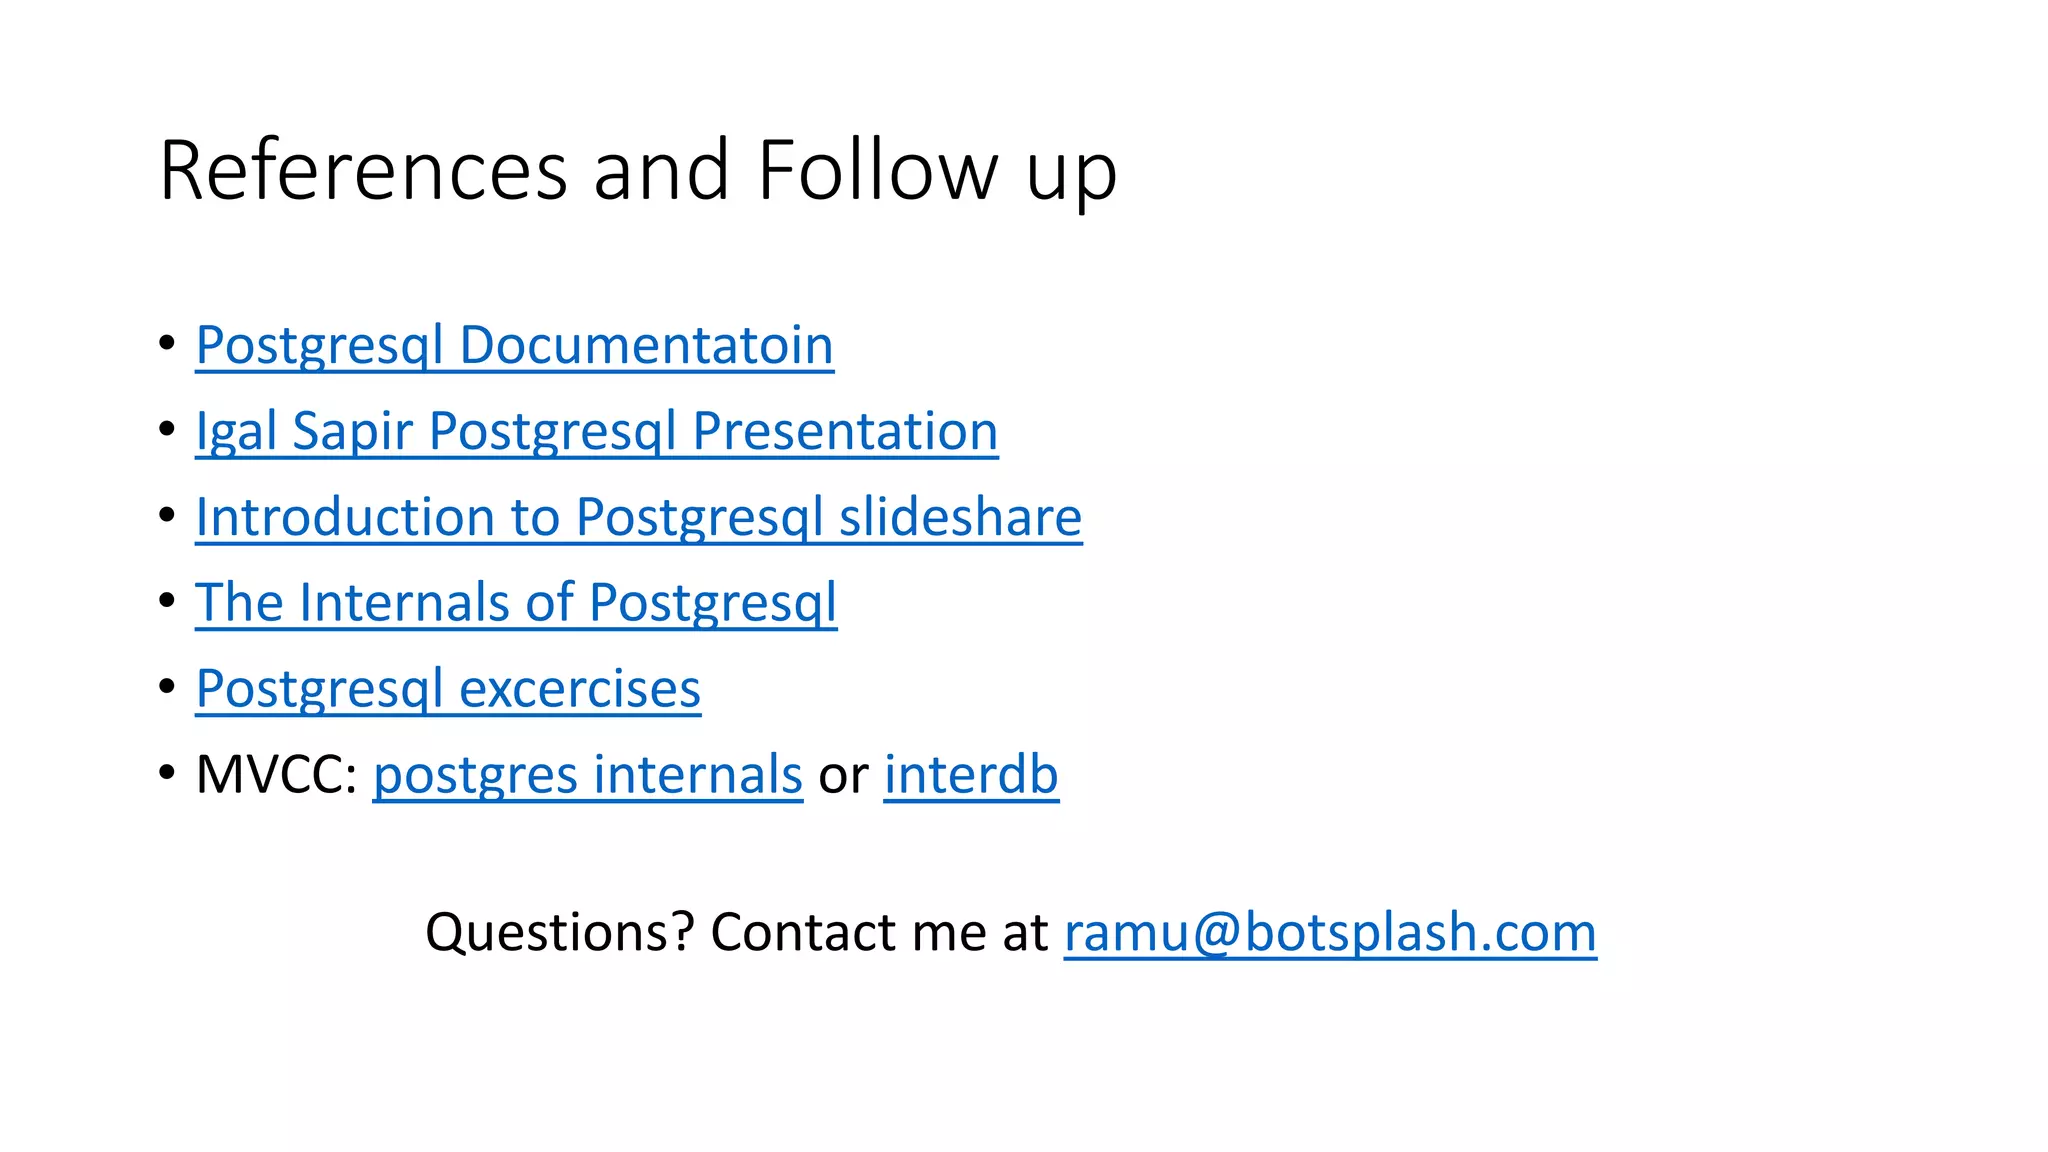This screenshot has height=1152, width=2048.
Task: Click bullet before Postgresql excercises
Action: (x=167, y=687)
